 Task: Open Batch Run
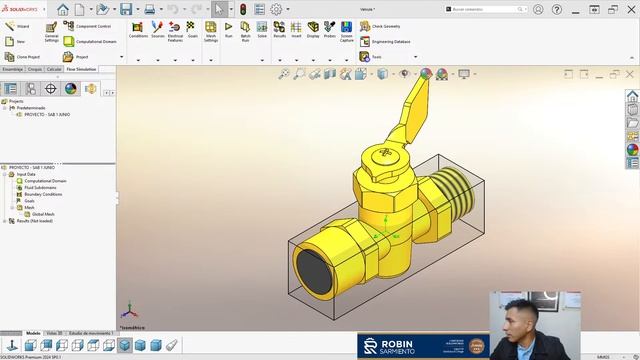pyautogui.click(x=245, y=32)
